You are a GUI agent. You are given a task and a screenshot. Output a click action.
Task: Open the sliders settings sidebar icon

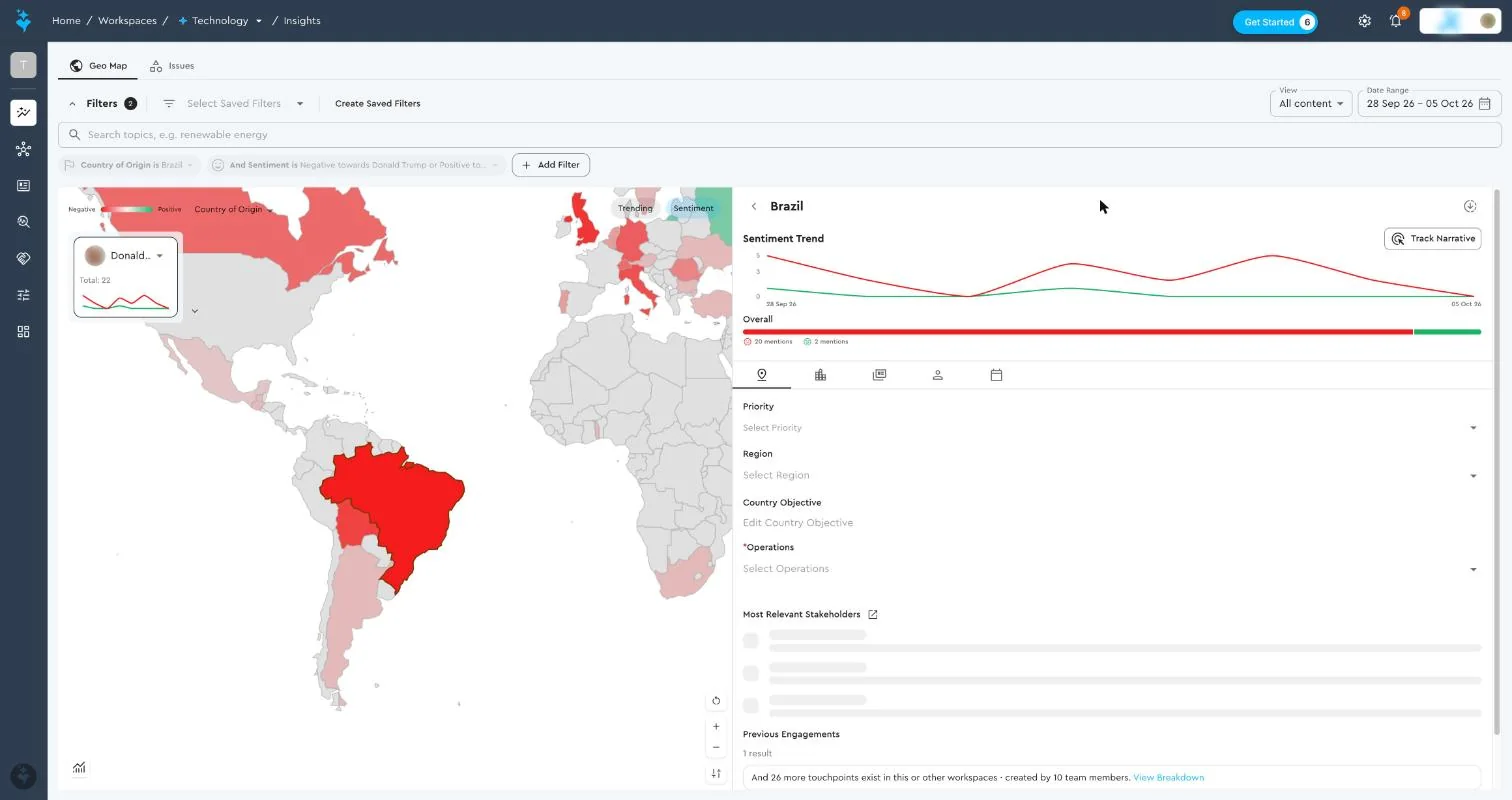tap(23, 295)
